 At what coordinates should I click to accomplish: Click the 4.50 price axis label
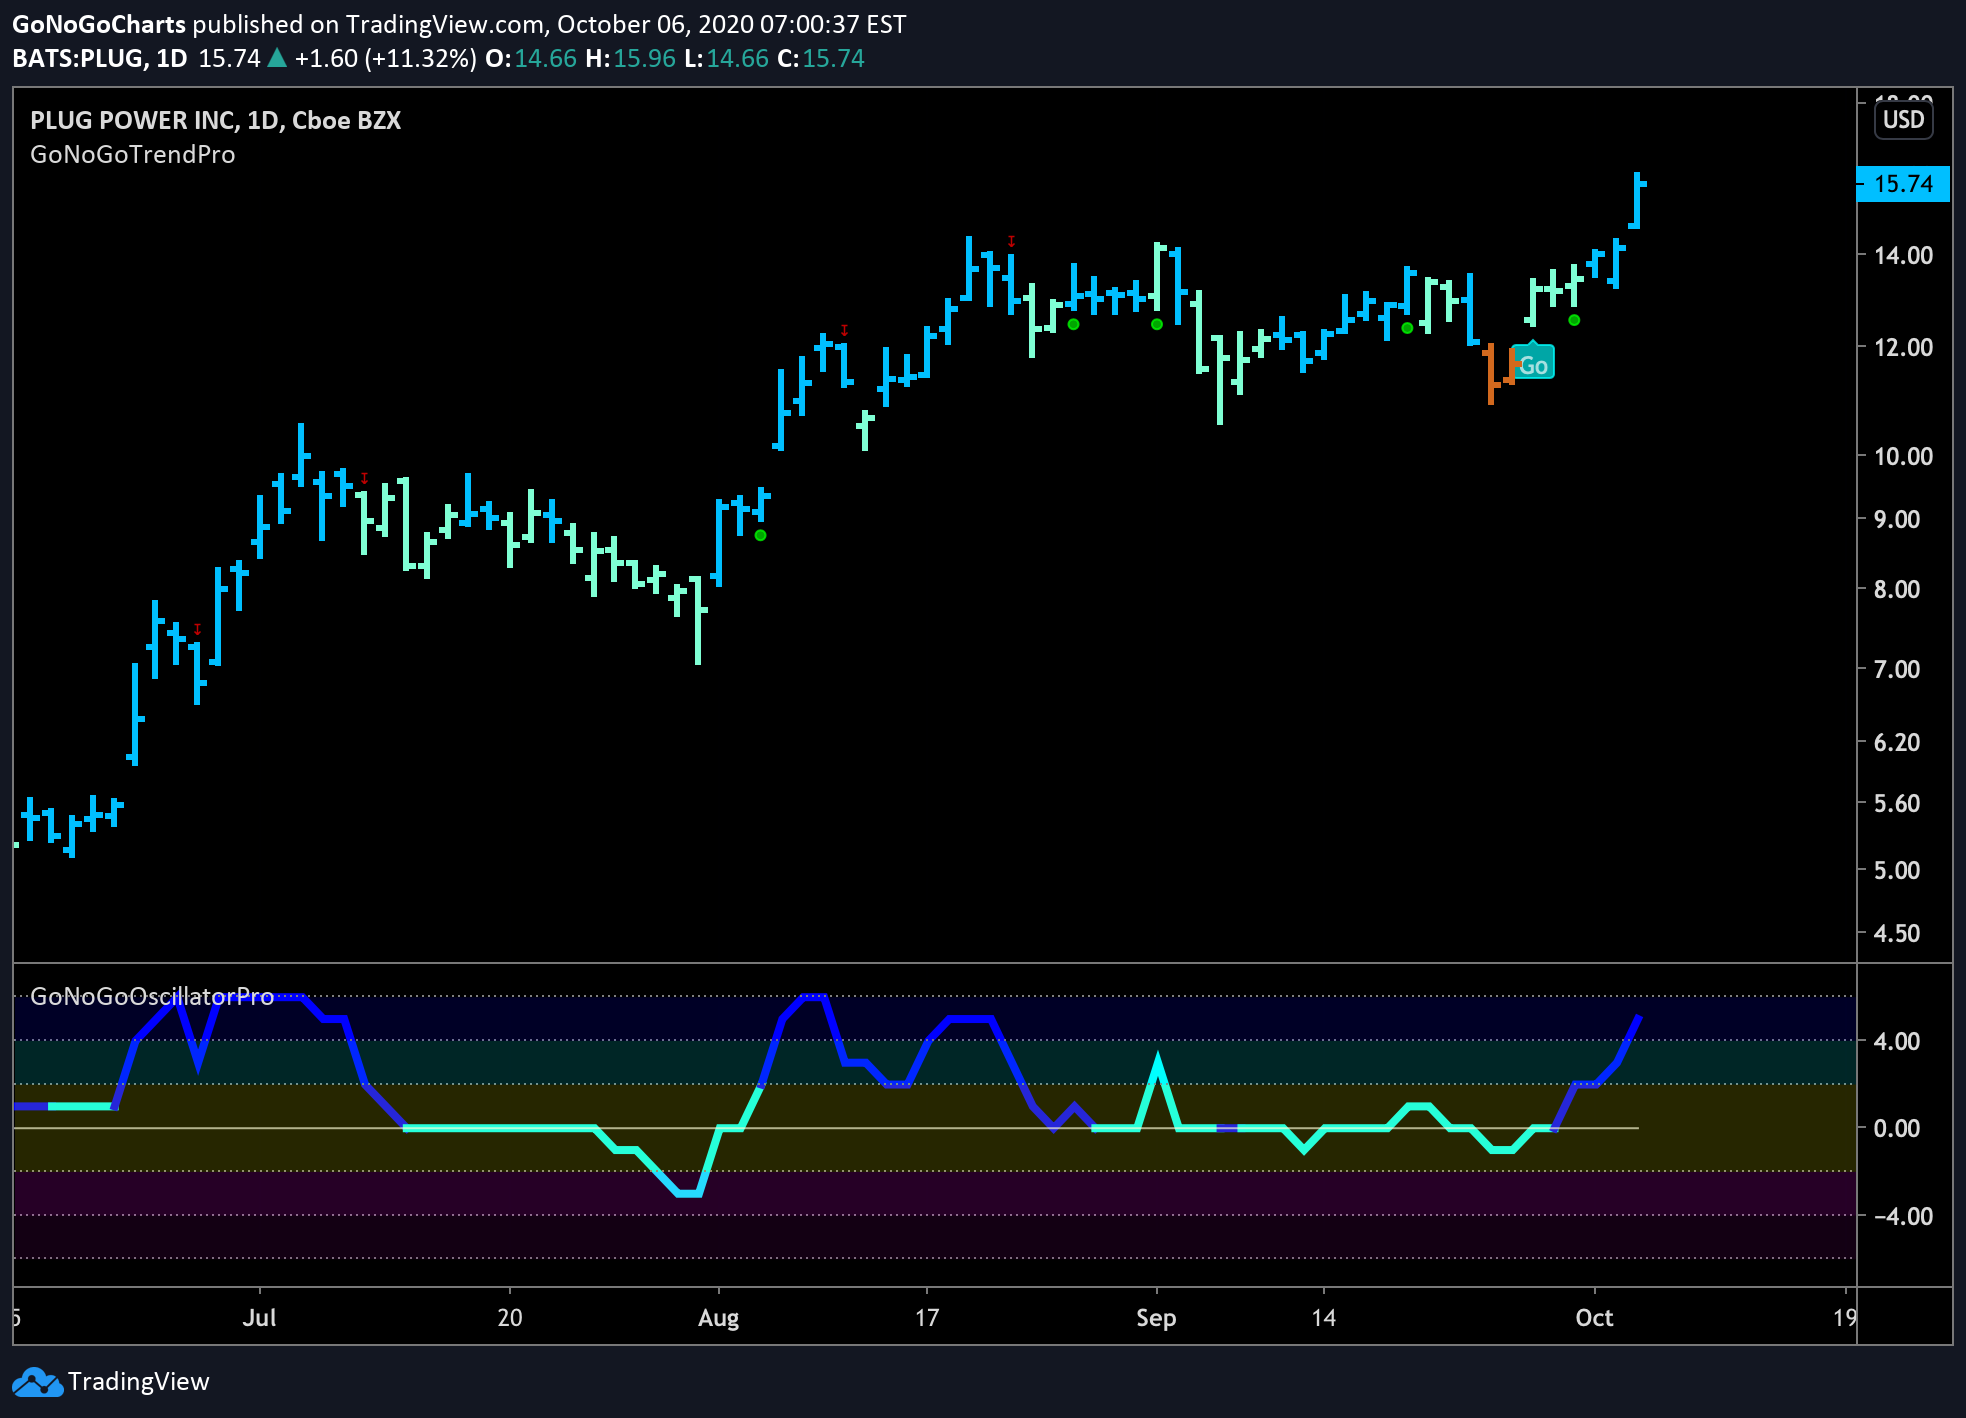point(1897,933)
